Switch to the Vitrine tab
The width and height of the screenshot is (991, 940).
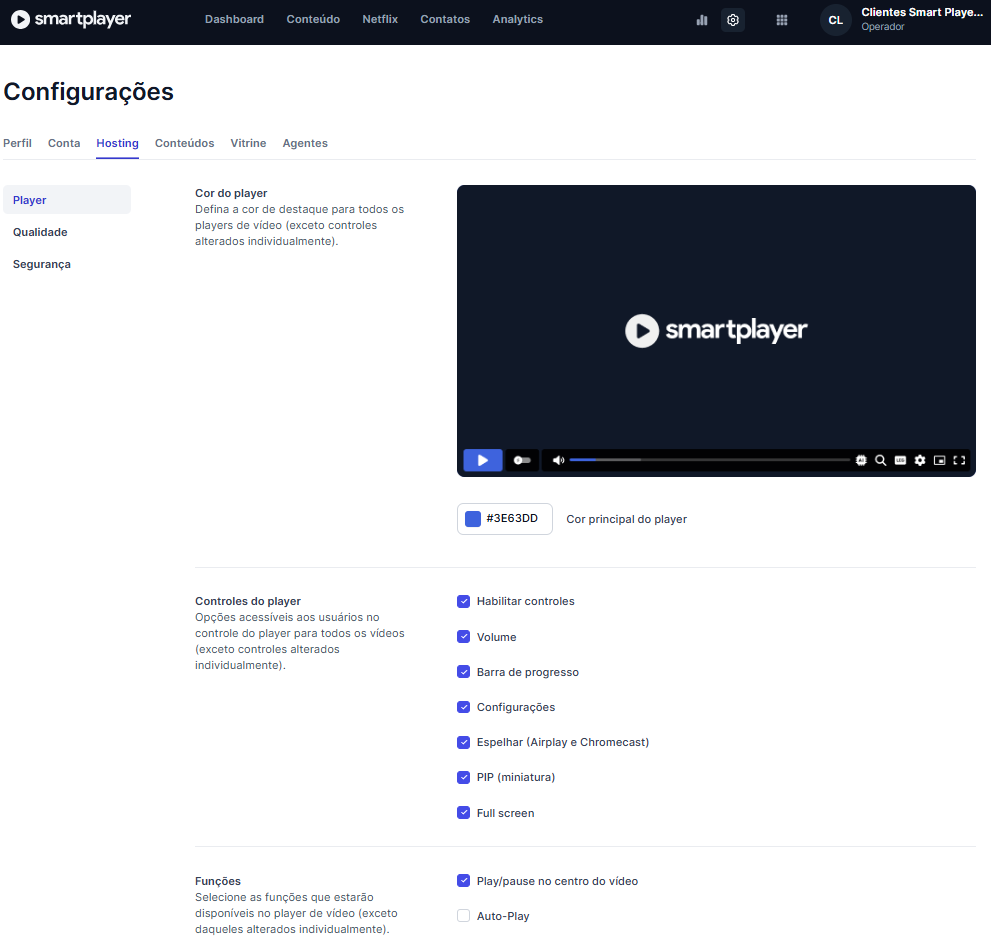(x=248, y=143)
